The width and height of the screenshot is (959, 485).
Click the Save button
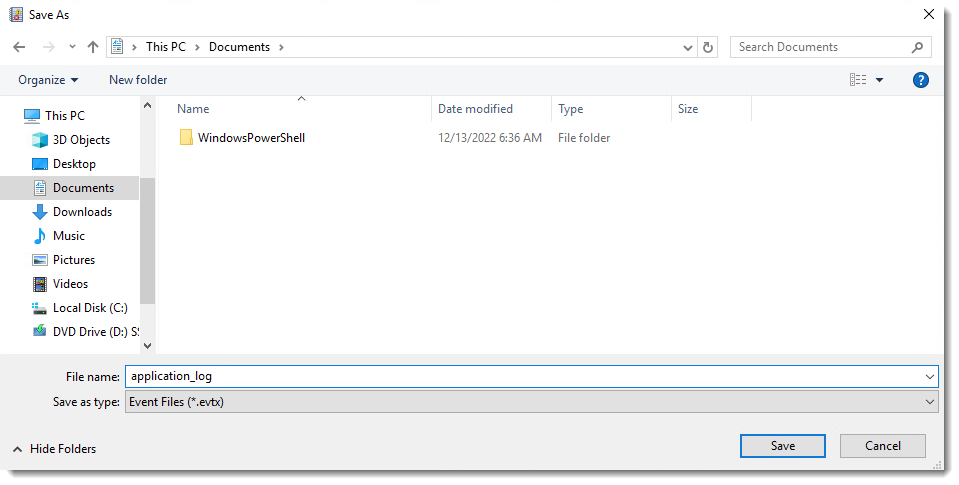pos(782,446)
